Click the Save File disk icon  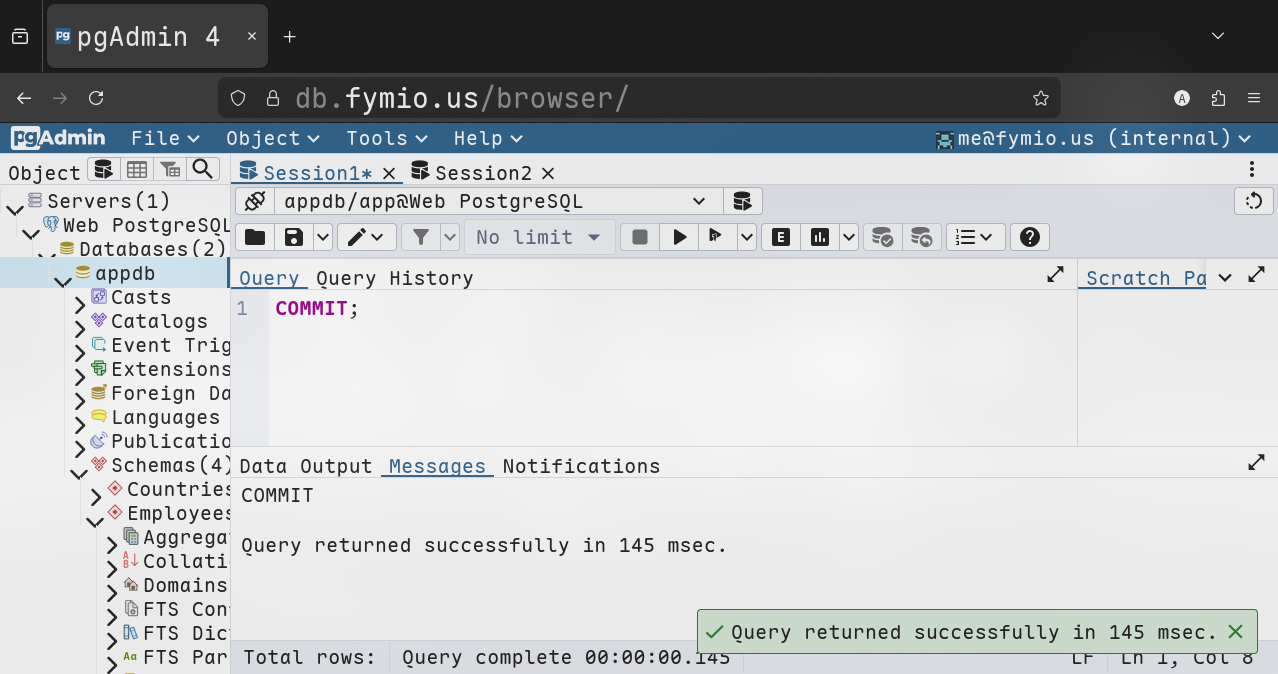[294, 237]
